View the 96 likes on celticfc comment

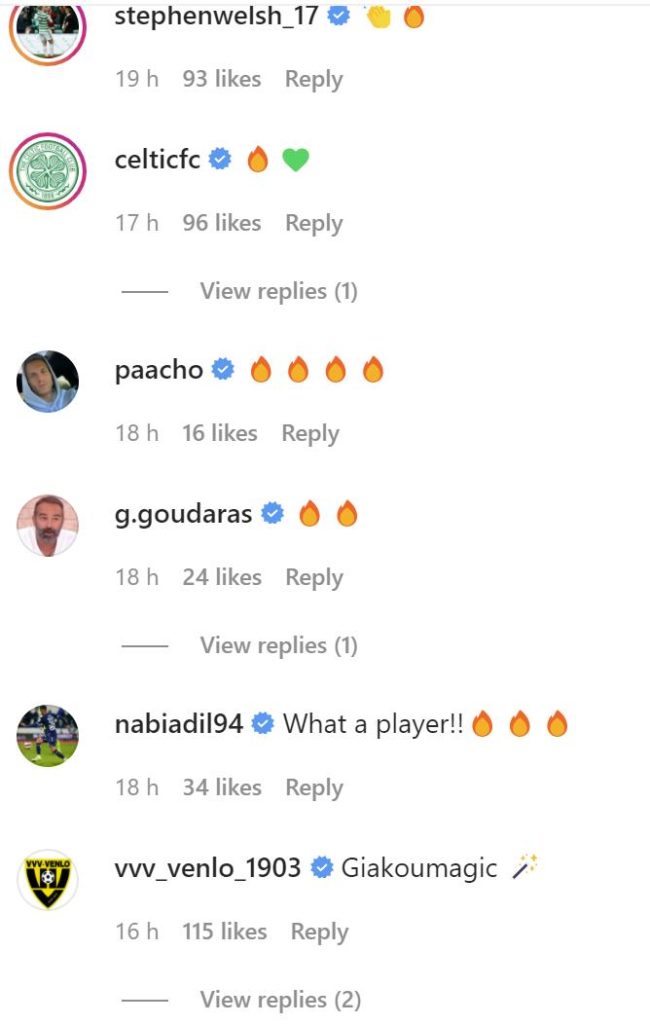pyautogui.click(x=222, y=223)
